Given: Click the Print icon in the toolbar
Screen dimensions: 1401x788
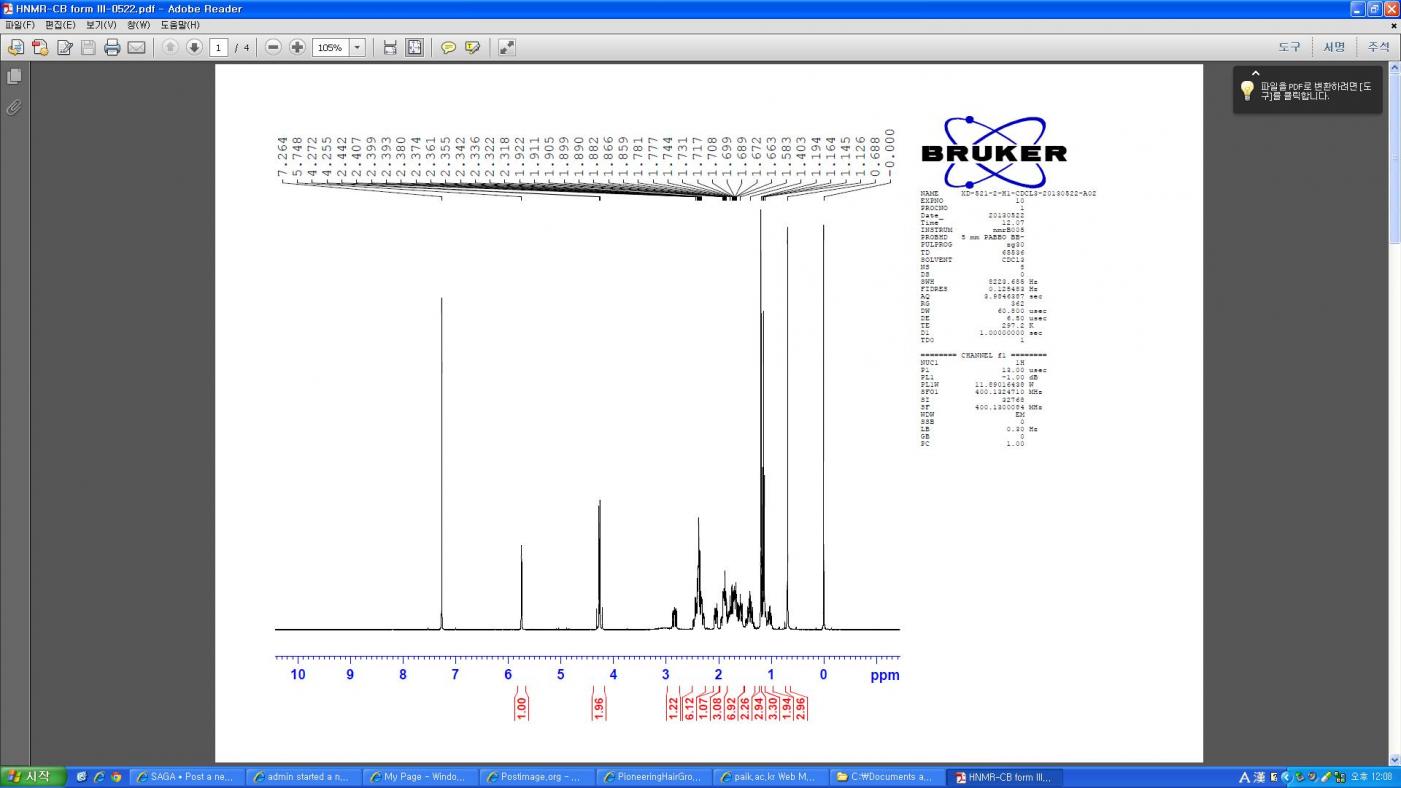Looking at the screenshot, I should tap(112, 47).
